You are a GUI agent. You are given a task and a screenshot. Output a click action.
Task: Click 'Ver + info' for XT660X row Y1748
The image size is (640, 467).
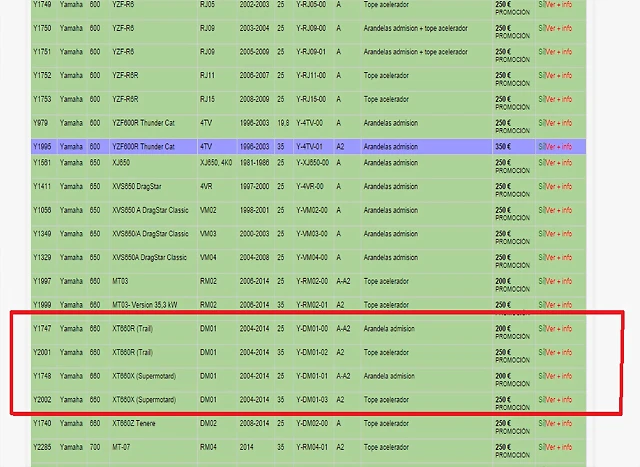[559, 376]
